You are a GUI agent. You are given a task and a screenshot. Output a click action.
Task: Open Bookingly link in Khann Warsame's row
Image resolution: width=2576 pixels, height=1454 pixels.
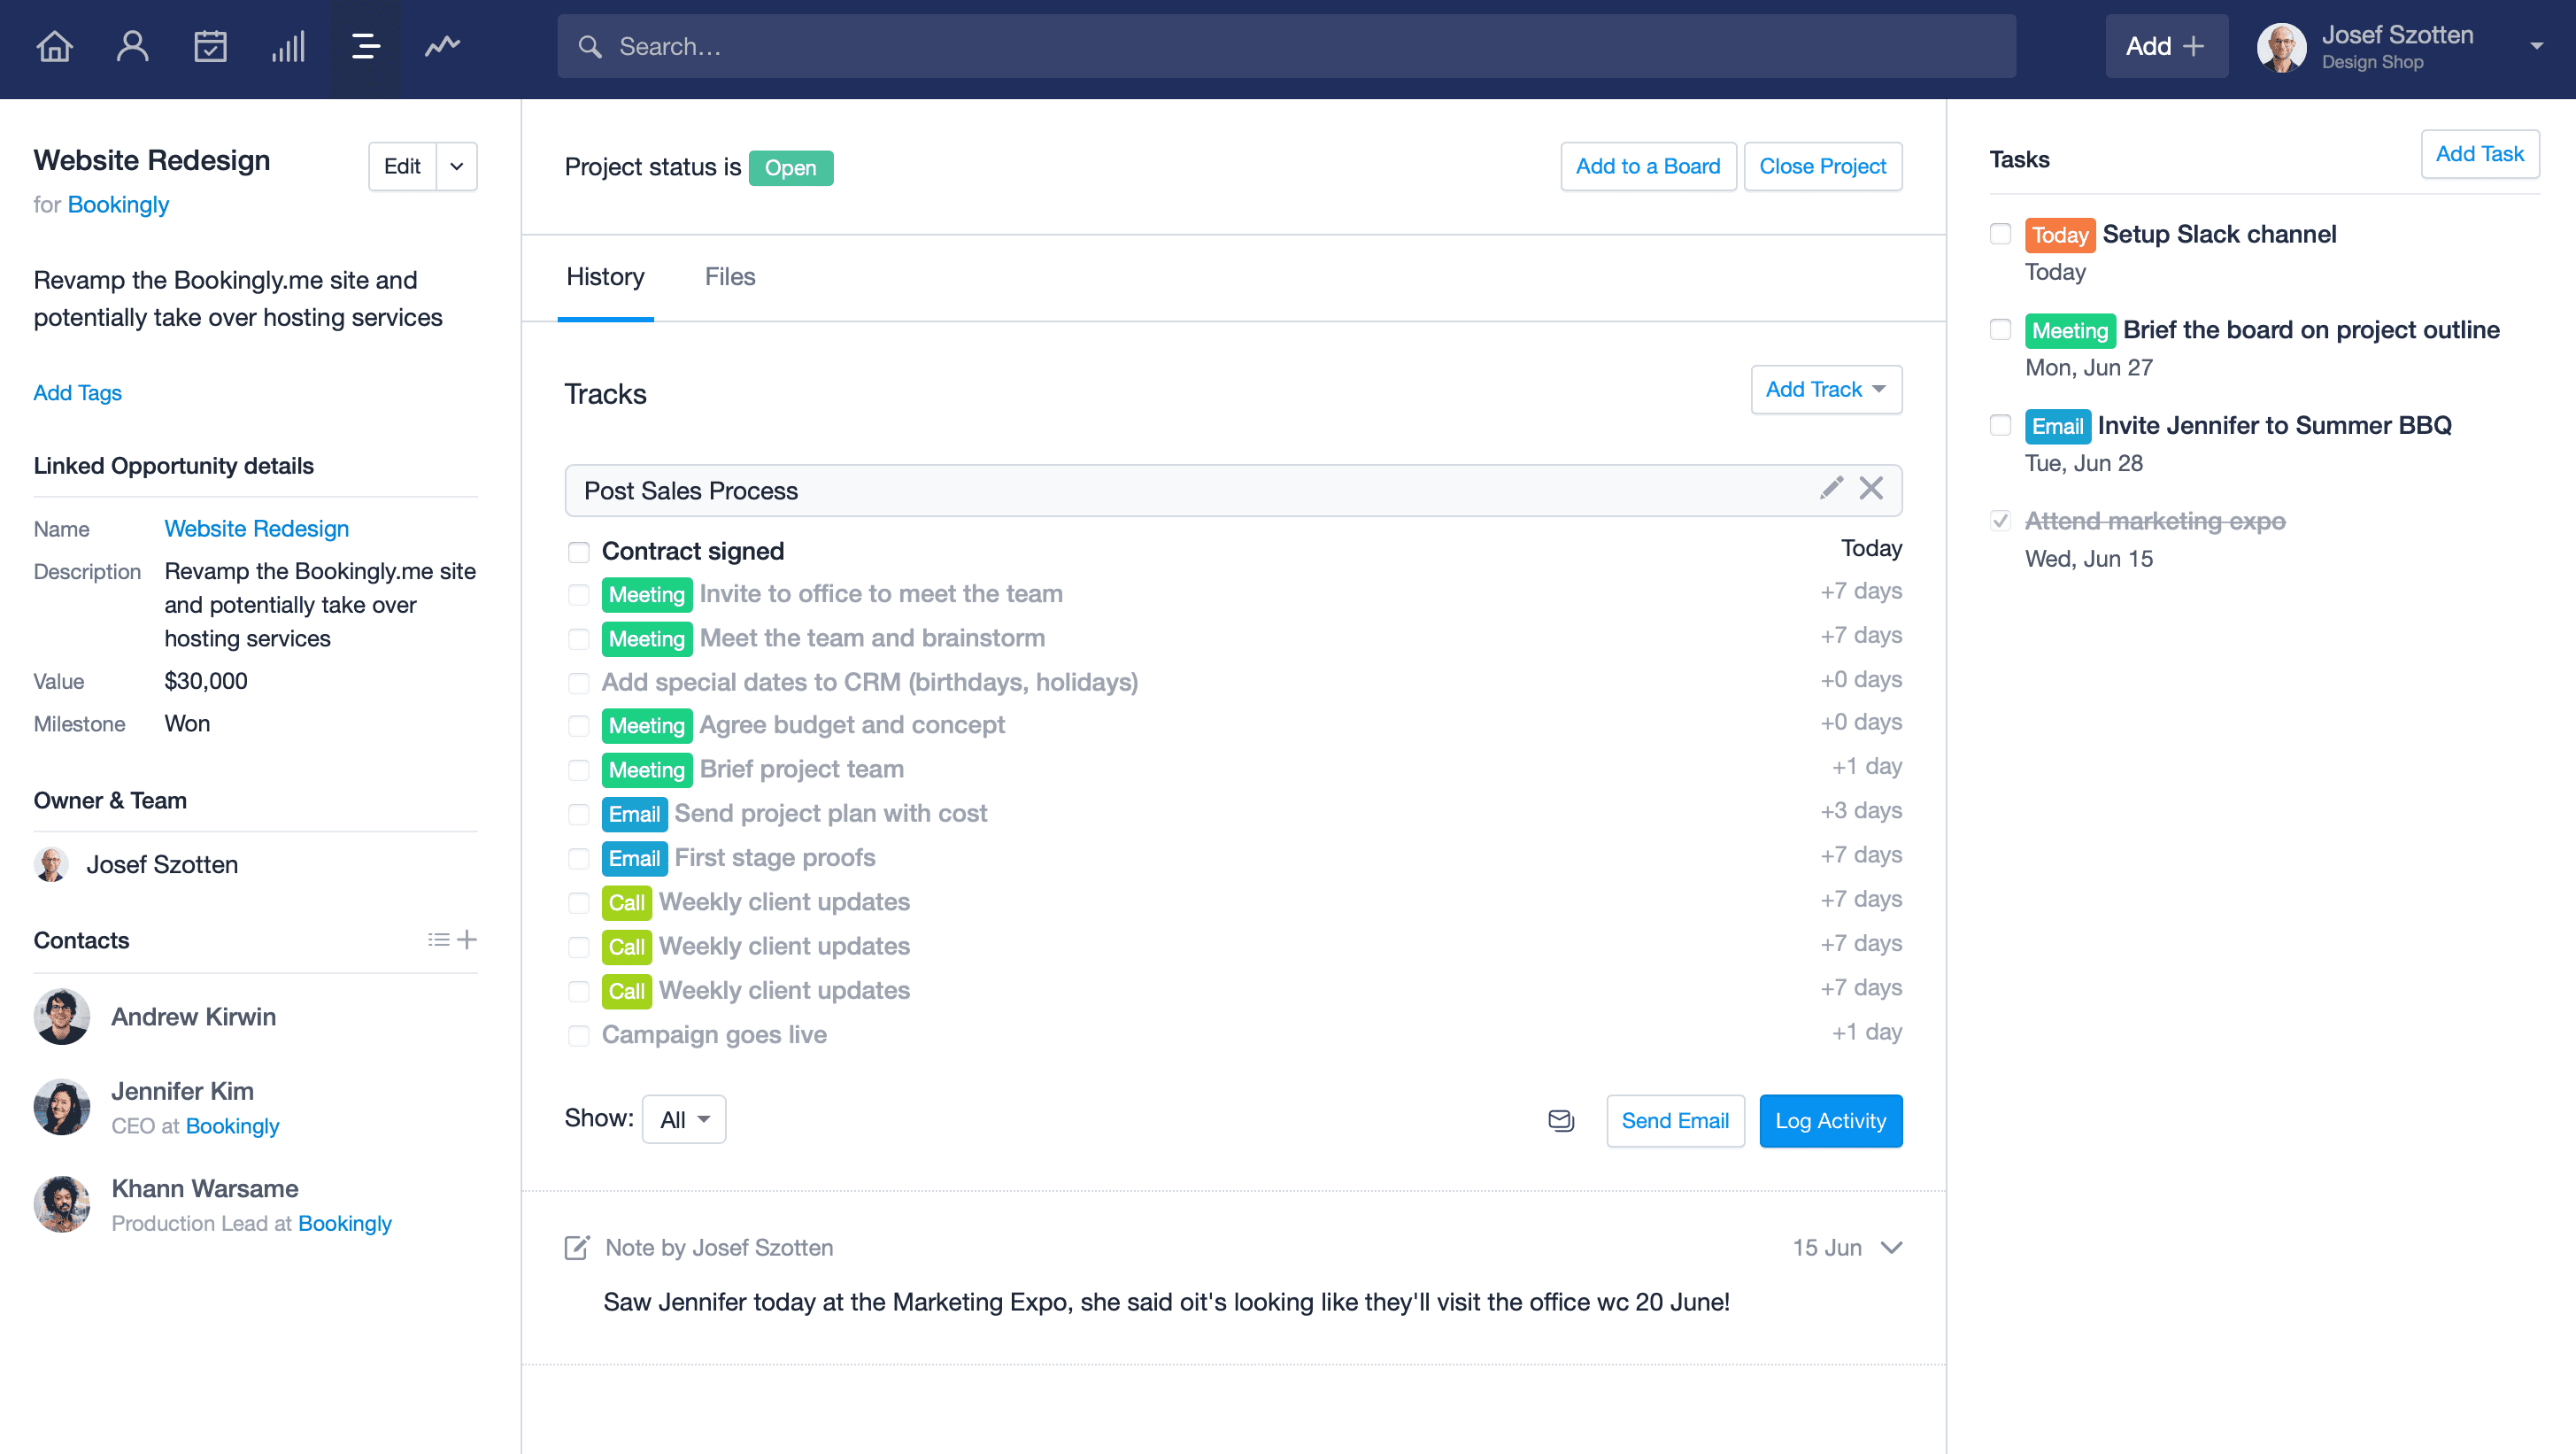[x=345, y=1223]
